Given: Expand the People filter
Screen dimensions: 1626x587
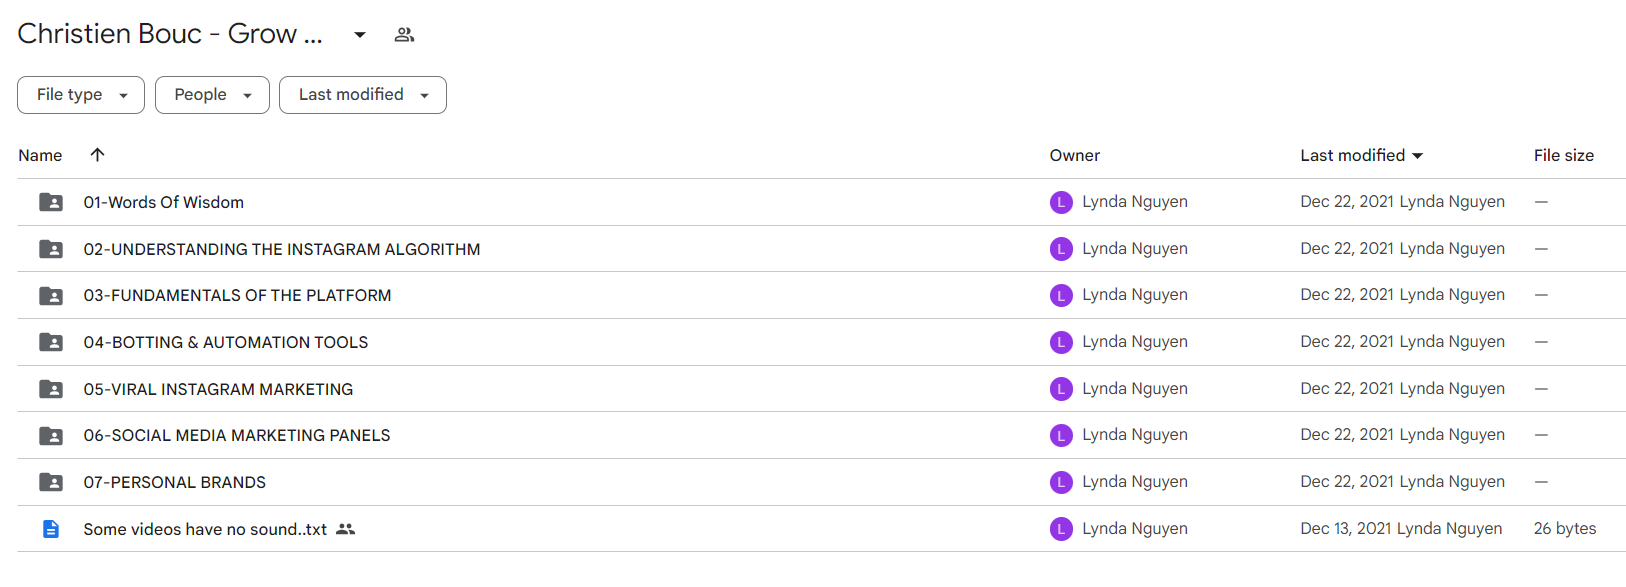Looking at the screenshot, I should [212, 95].
